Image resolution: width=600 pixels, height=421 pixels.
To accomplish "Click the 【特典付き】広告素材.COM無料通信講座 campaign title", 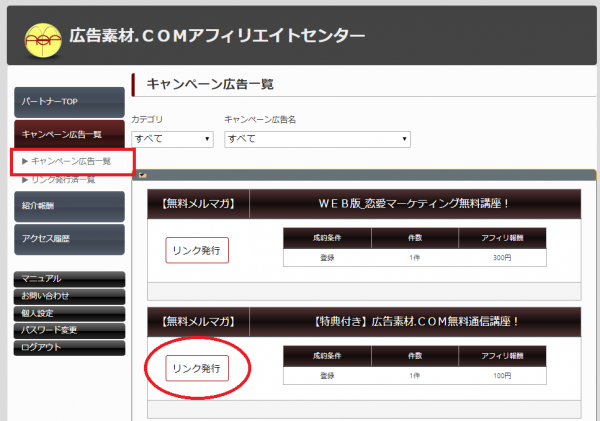I will click(415, 321).
